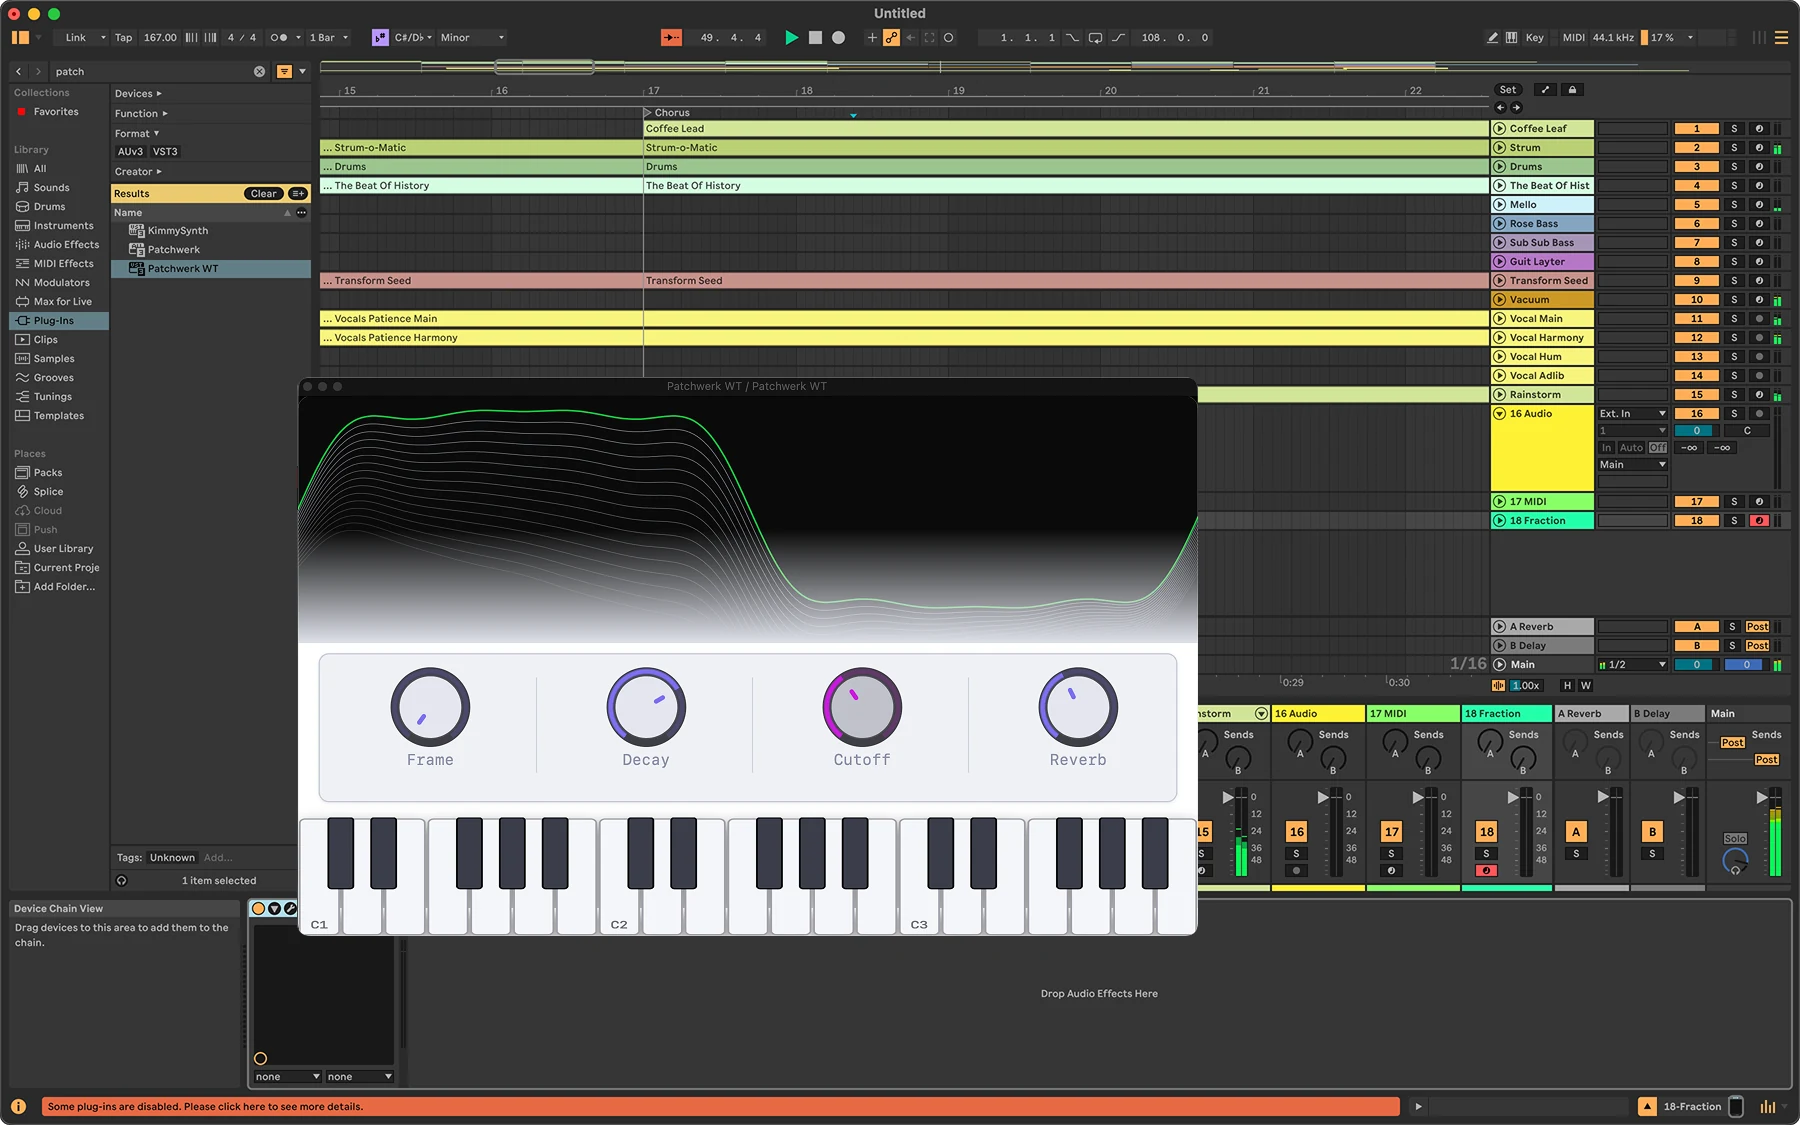Clear the browser search field
This screenshot has height=1125, width=1800.
259,71
